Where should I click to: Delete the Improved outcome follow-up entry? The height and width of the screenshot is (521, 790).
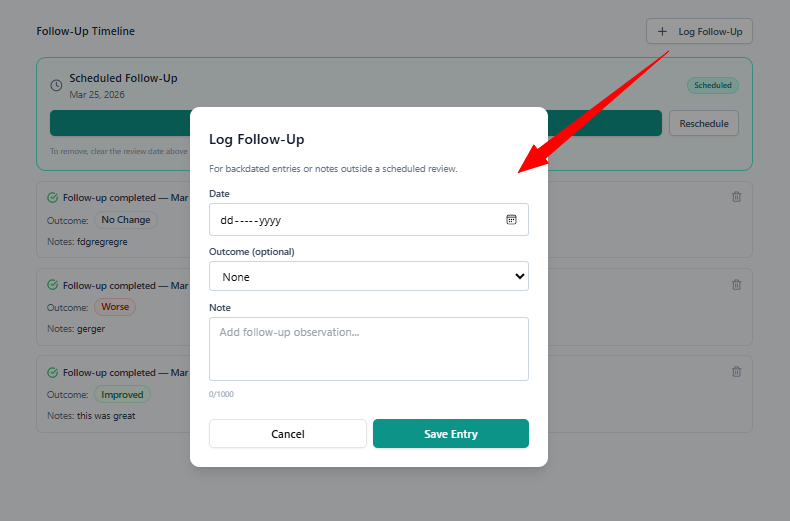[x=737, y=372]
